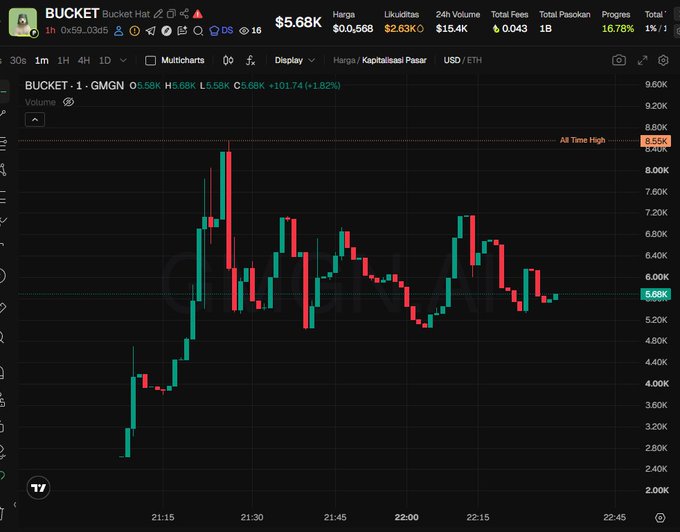The width and height of the screenshot is (680, 532).
Task: Click the Progres 16.78% indicator
Action: 618,29
